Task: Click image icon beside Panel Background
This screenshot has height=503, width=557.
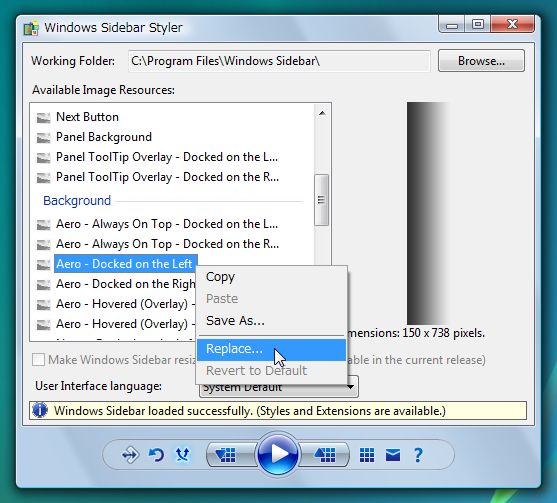Action: 43,137
